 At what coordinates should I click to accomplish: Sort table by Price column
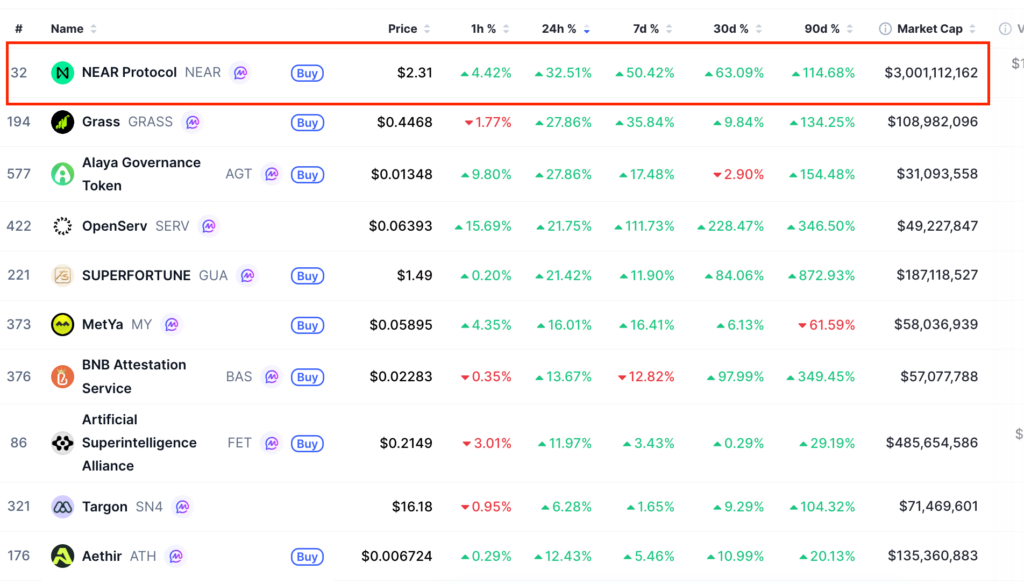pos(409,29)
